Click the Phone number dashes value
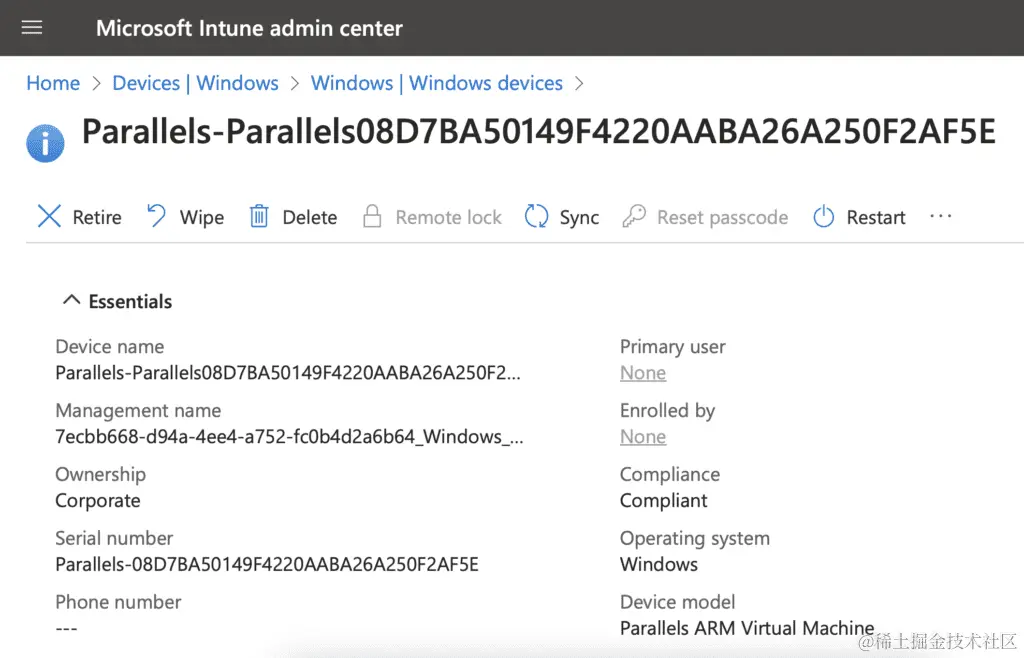 coord(67,629)
